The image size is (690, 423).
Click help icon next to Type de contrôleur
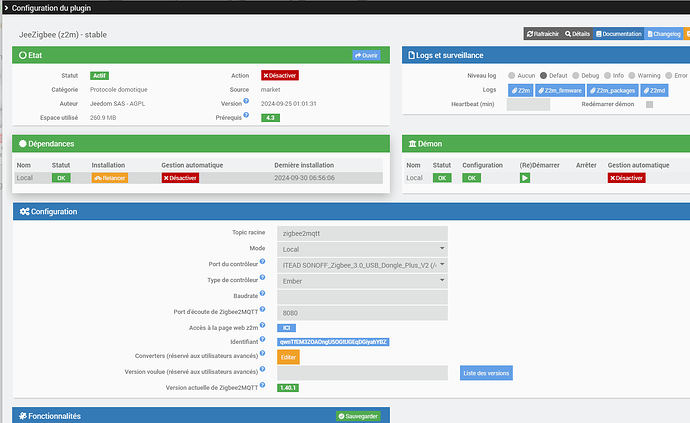click(262, 277)
